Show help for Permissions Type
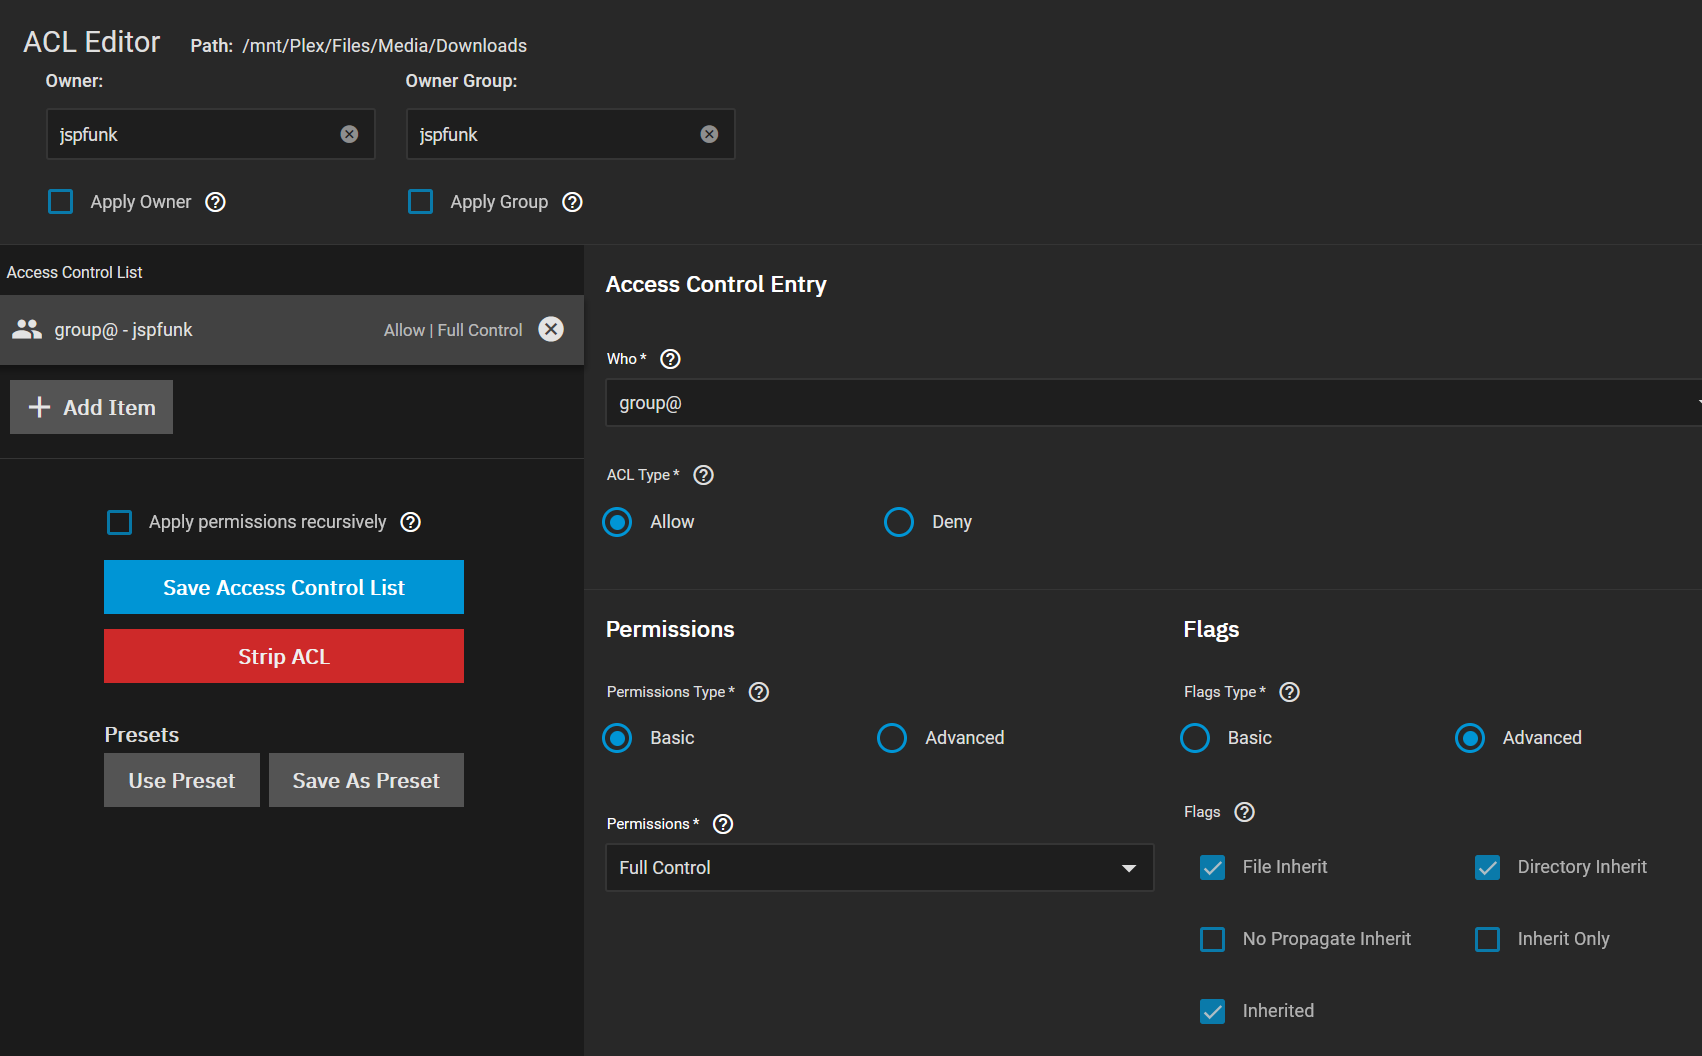This screenshot has width=1702, height=1056. [759, 692]
